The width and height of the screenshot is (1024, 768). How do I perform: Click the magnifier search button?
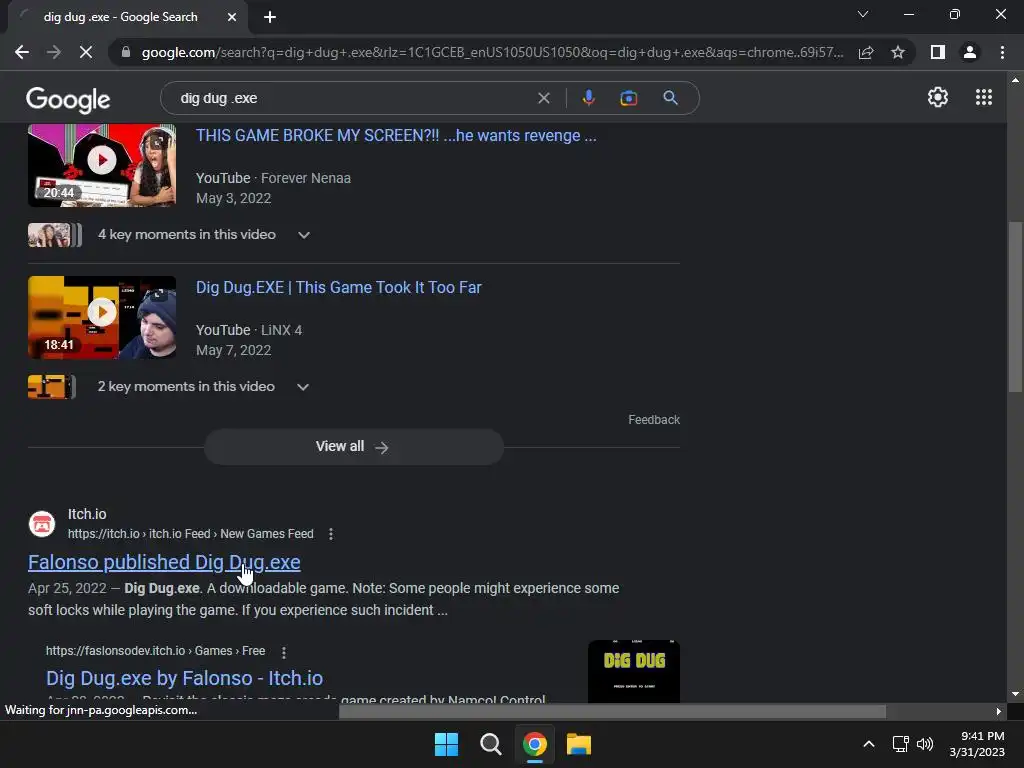[x=670, y=98]
